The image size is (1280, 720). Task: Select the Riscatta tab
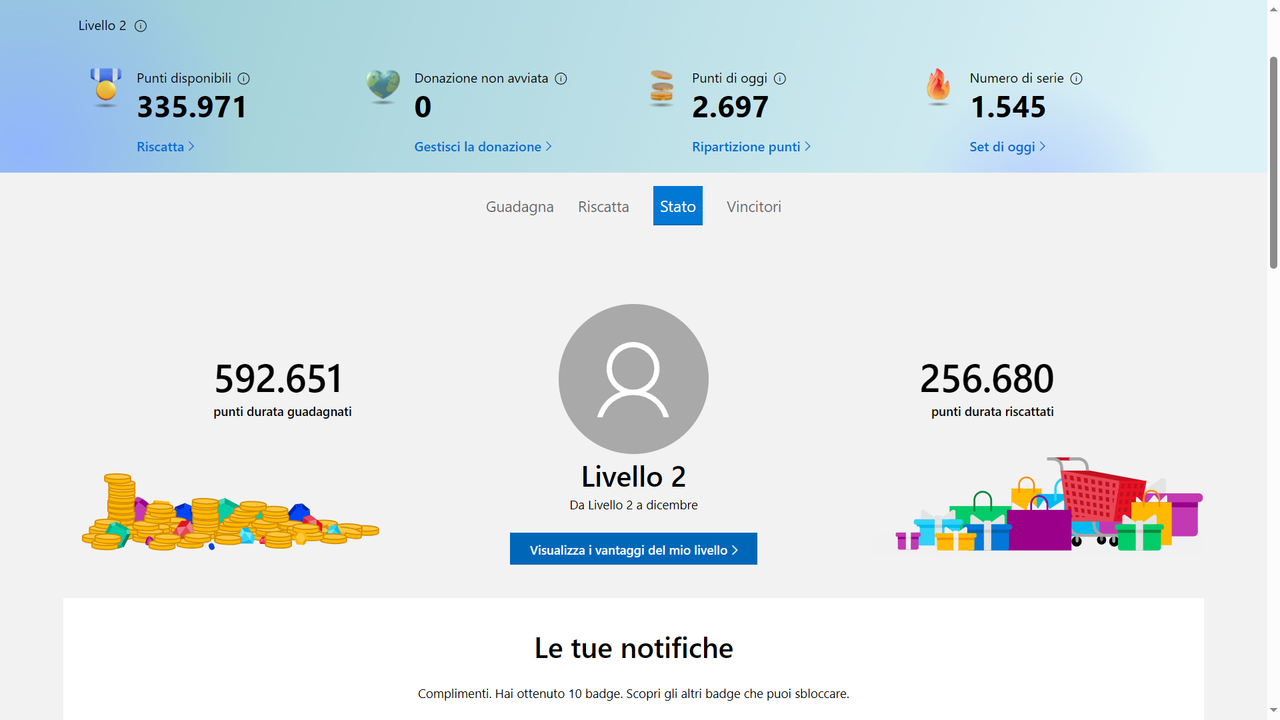tap(603, 206)
